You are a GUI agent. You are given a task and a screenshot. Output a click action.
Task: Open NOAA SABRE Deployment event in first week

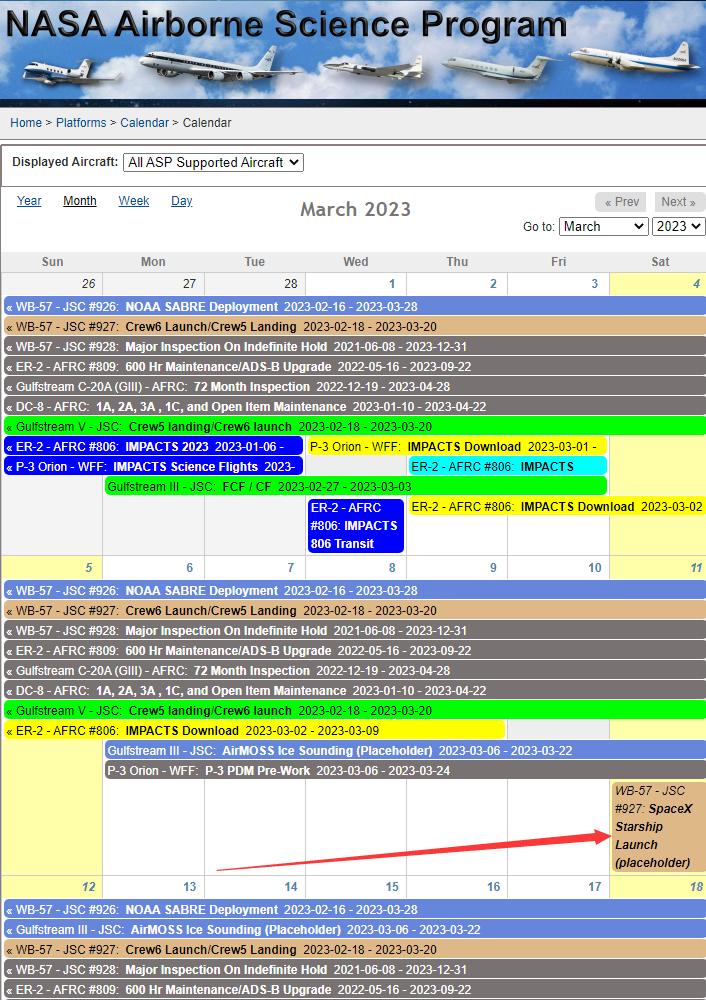click(355, 307)
